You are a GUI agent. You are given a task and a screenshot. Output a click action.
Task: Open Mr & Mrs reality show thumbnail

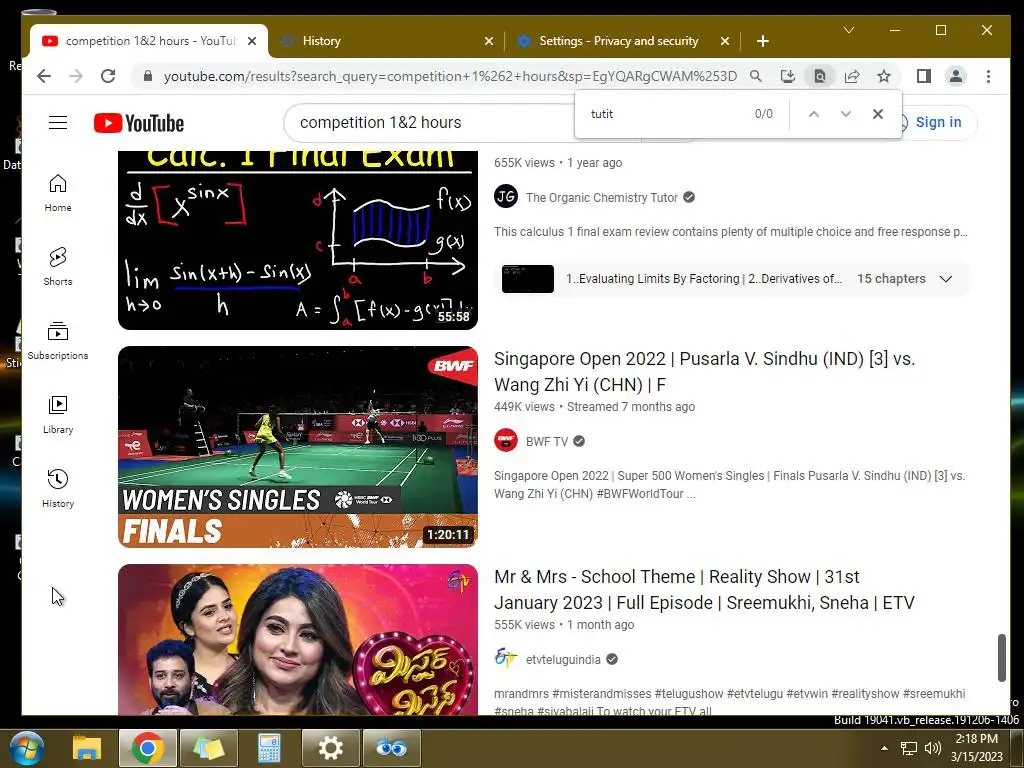[x=298, y=639]
